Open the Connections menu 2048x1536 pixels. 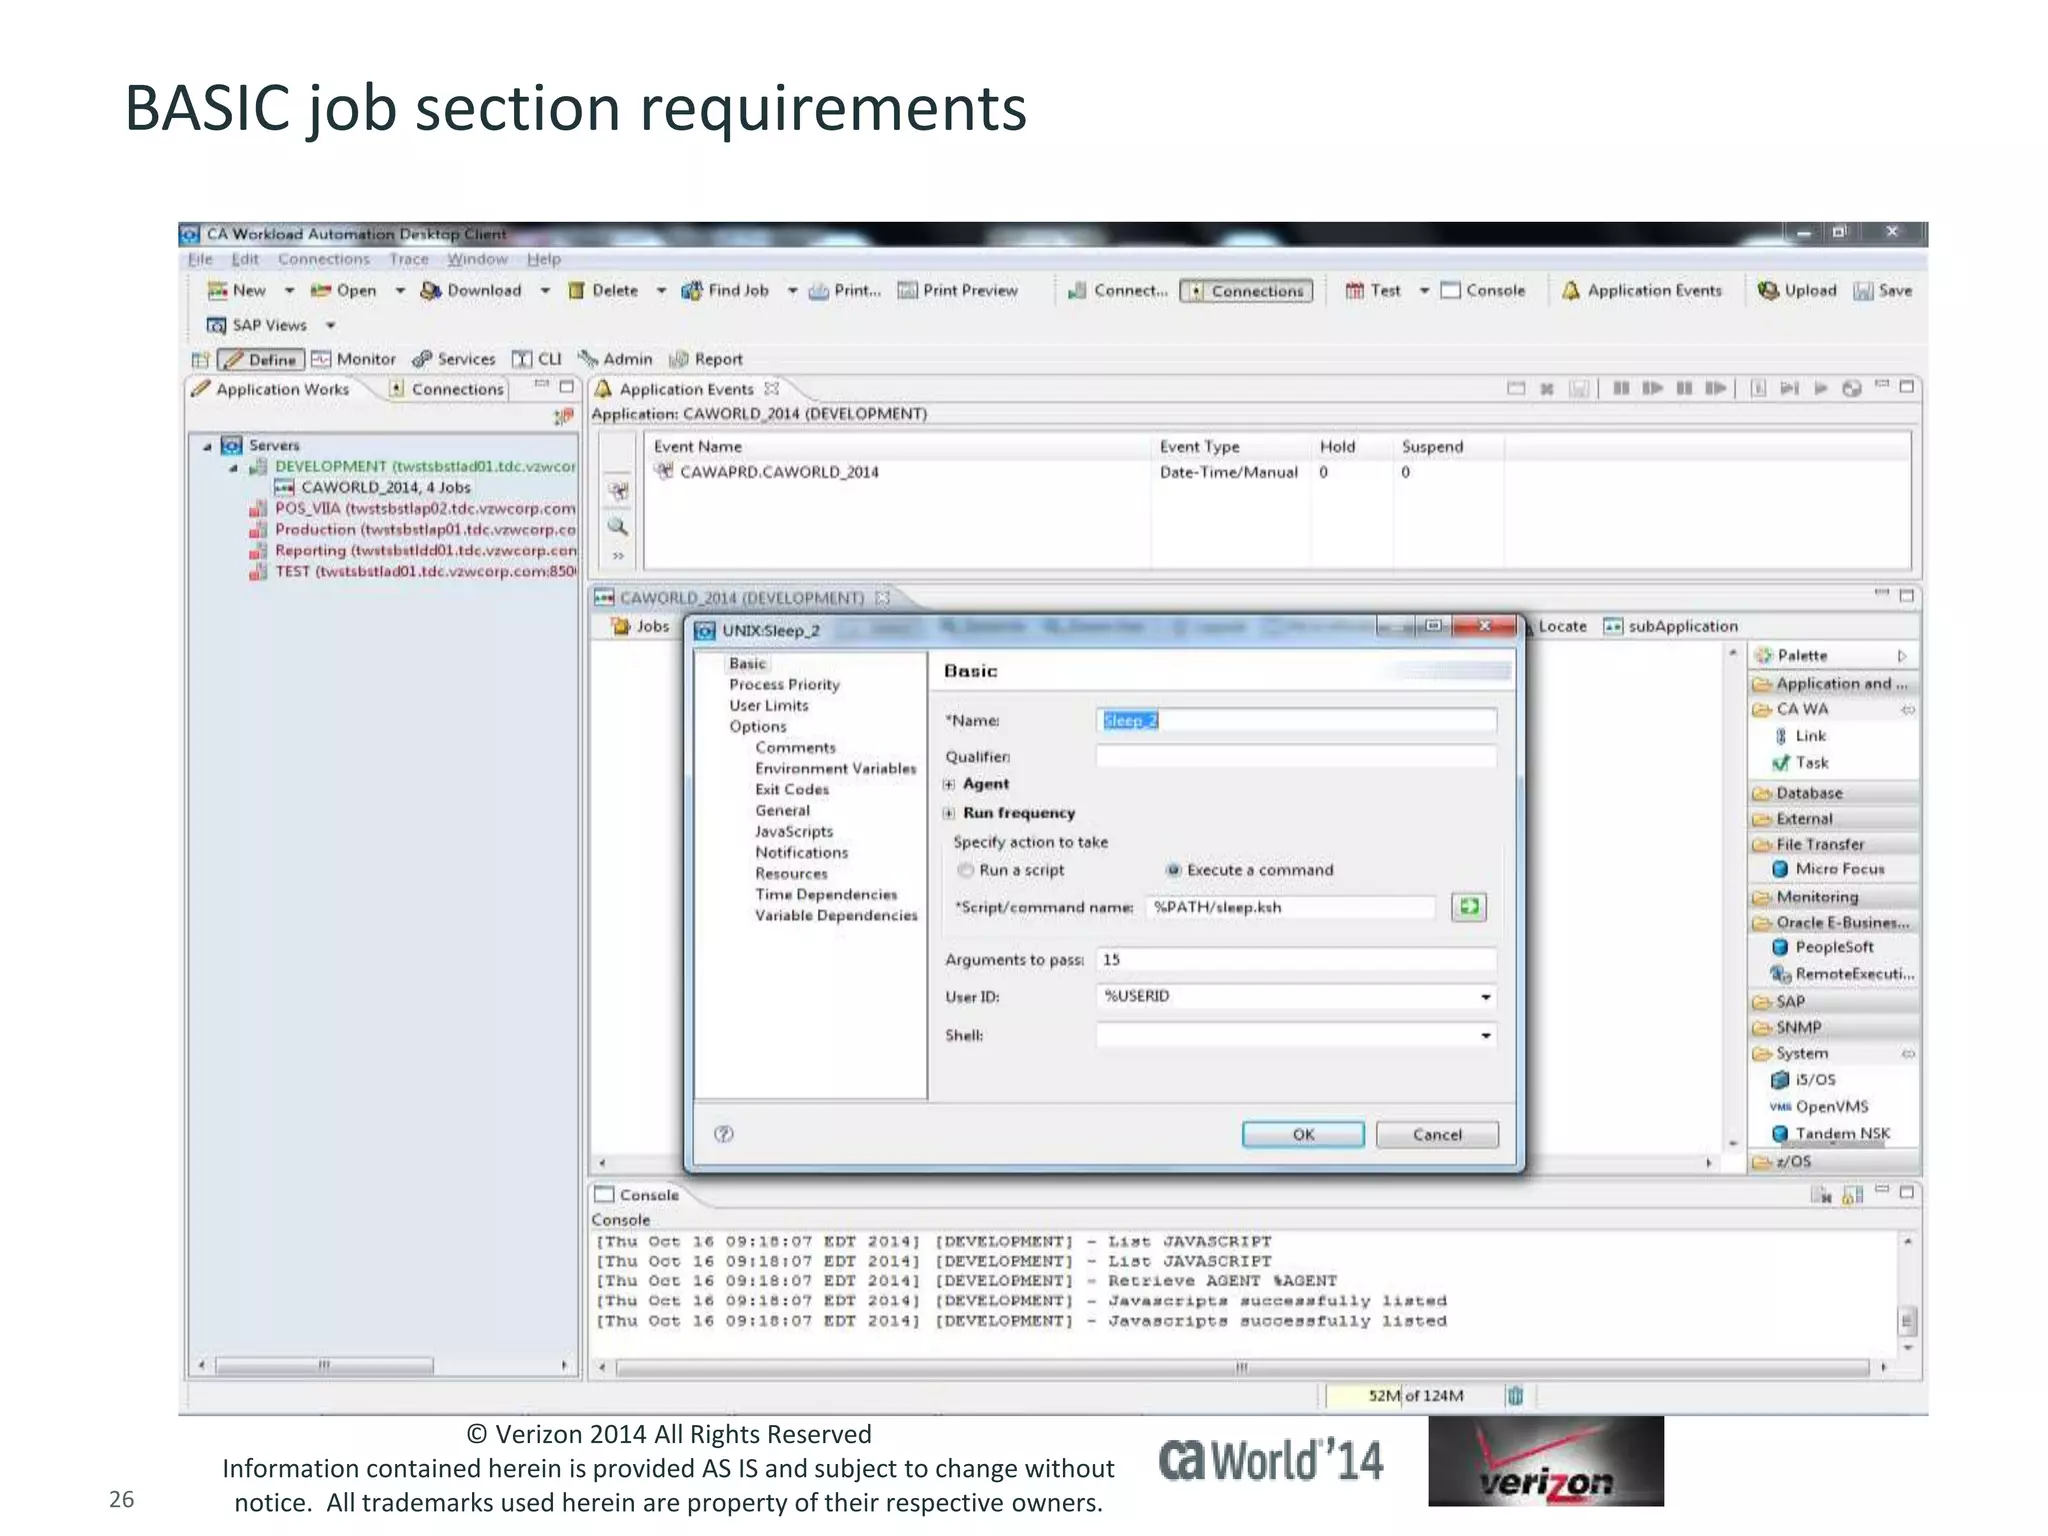[x=324, y=259]
